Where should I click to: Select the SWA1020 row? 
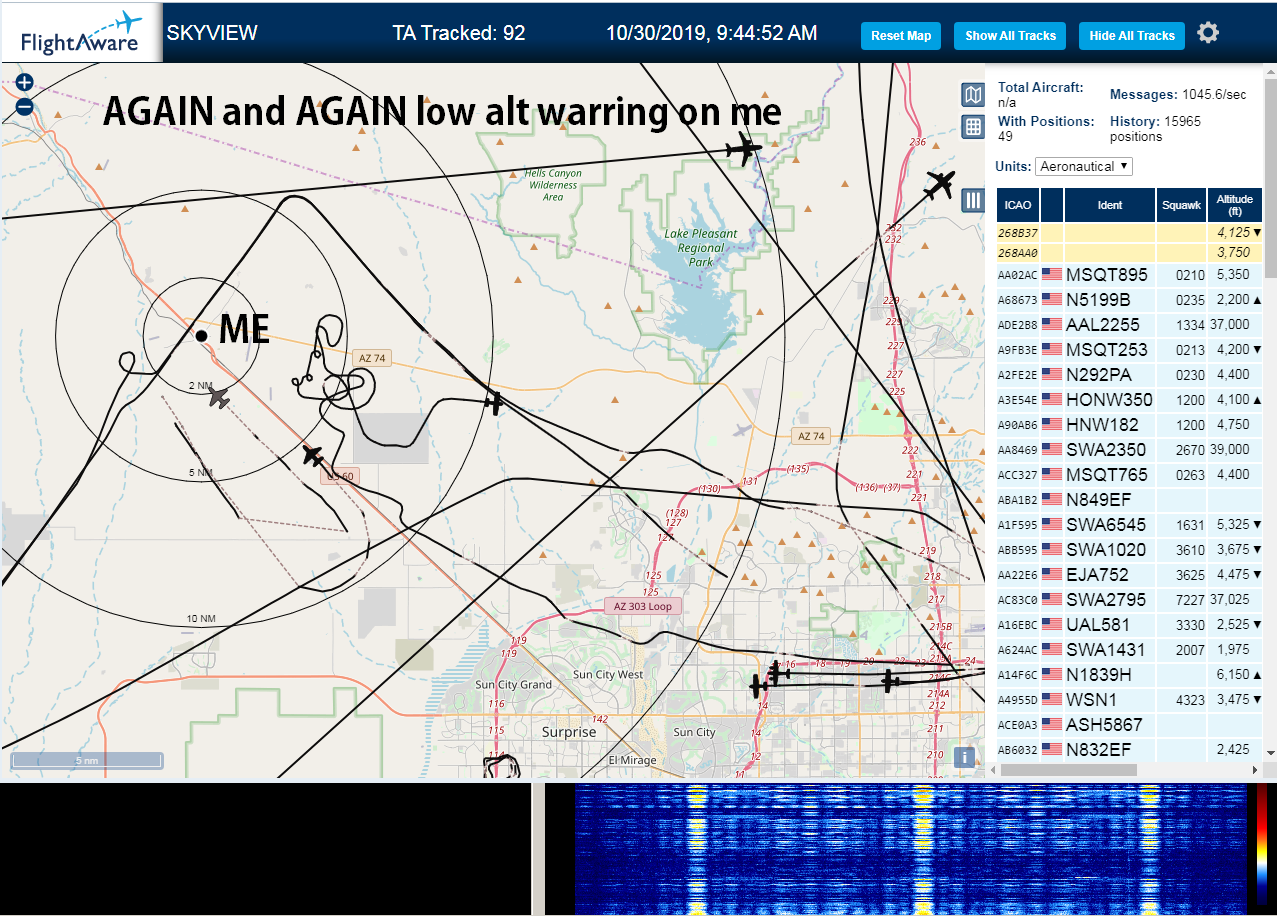click(1130, 549)
